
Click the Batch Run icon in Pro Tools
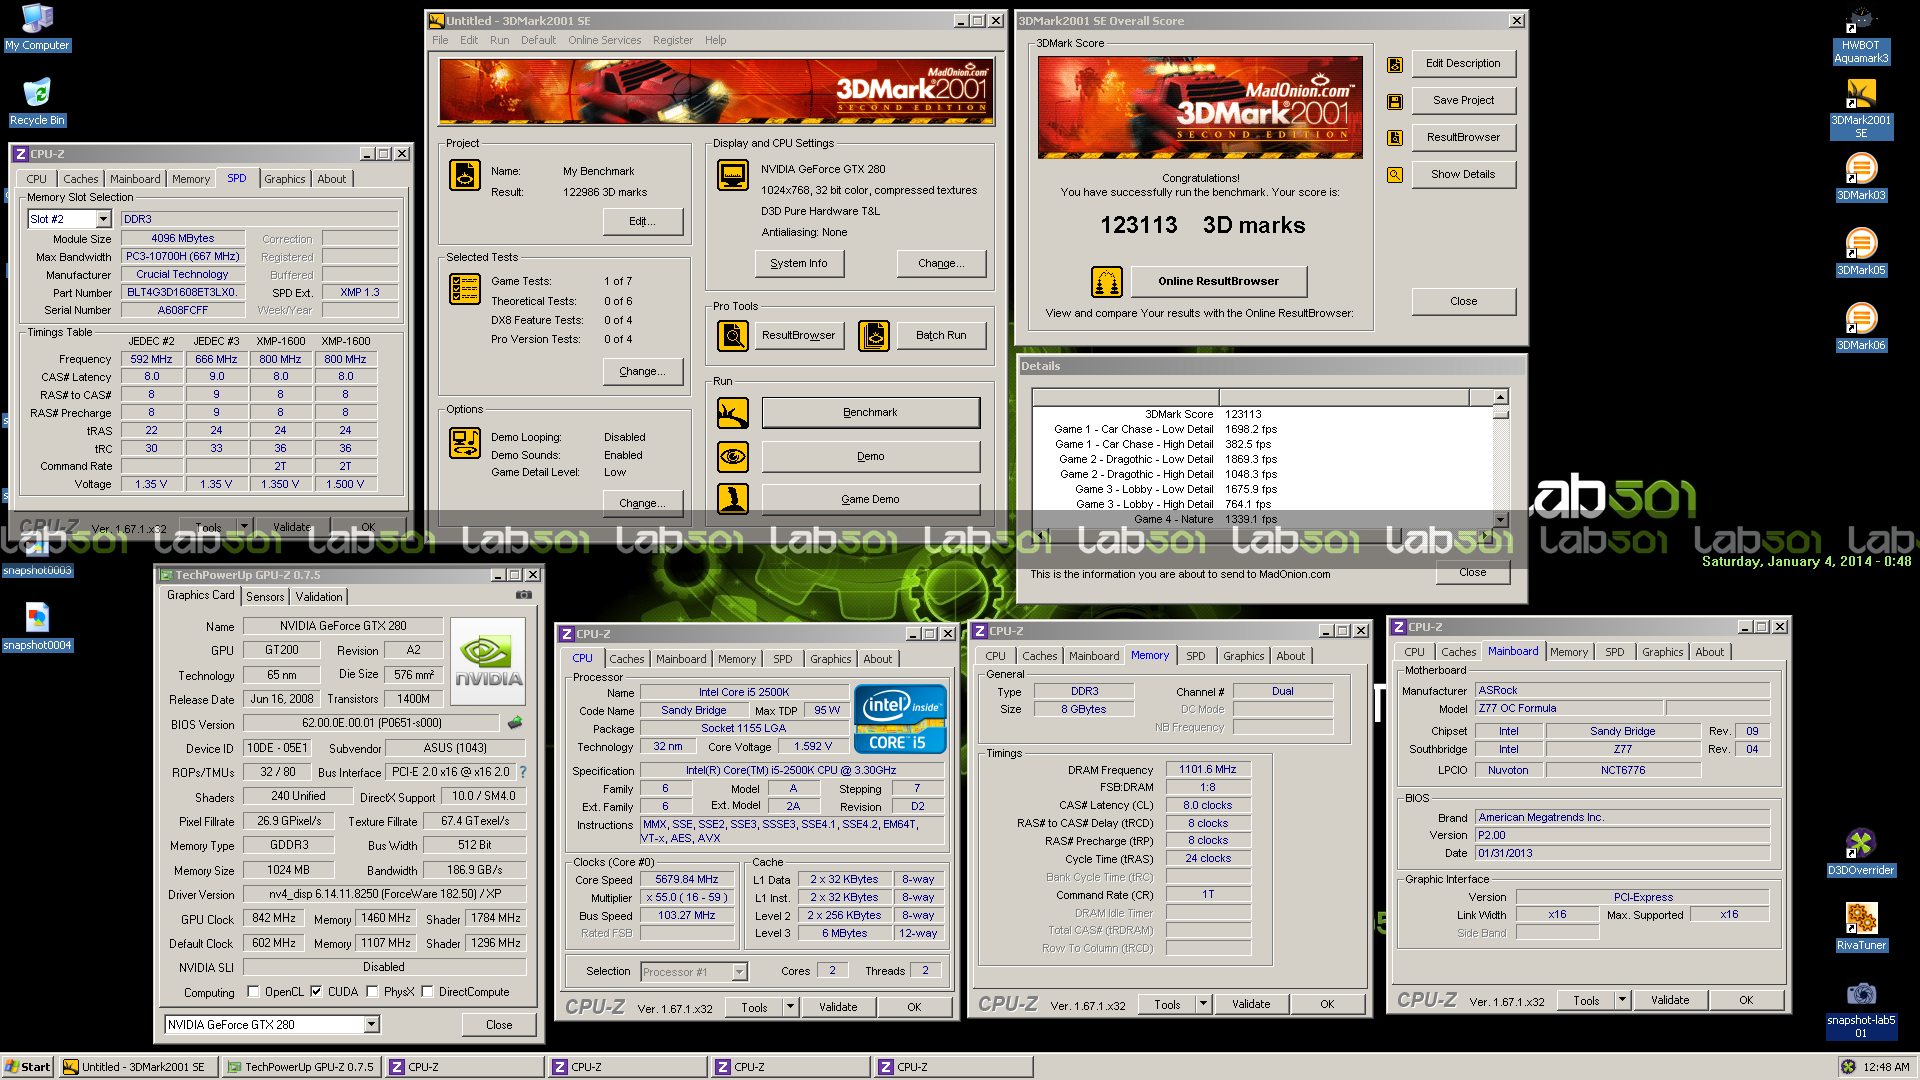click(874, 336)
